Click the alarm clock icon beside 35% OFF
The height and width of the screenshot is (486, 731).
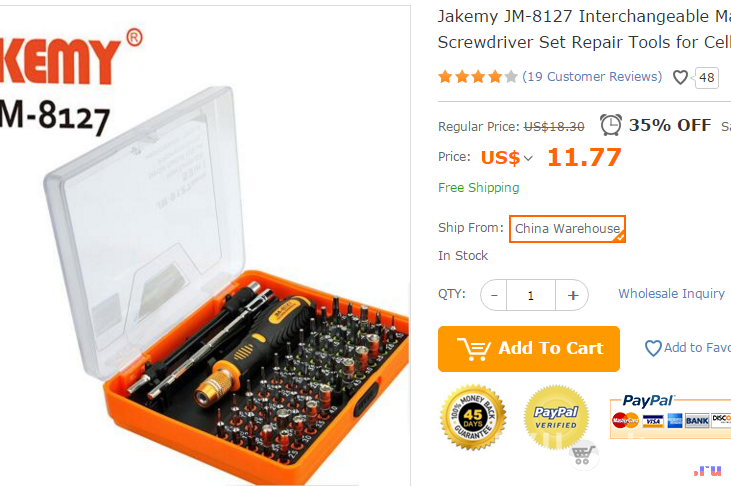coord(611,125)
